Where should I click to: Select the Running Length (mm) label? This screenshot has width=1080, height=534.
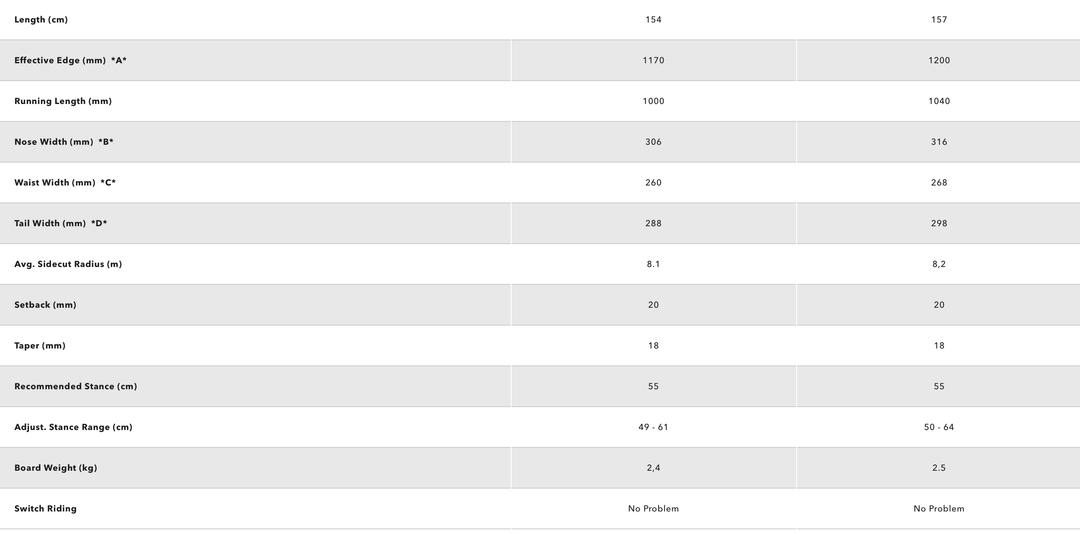coord(63,101)
